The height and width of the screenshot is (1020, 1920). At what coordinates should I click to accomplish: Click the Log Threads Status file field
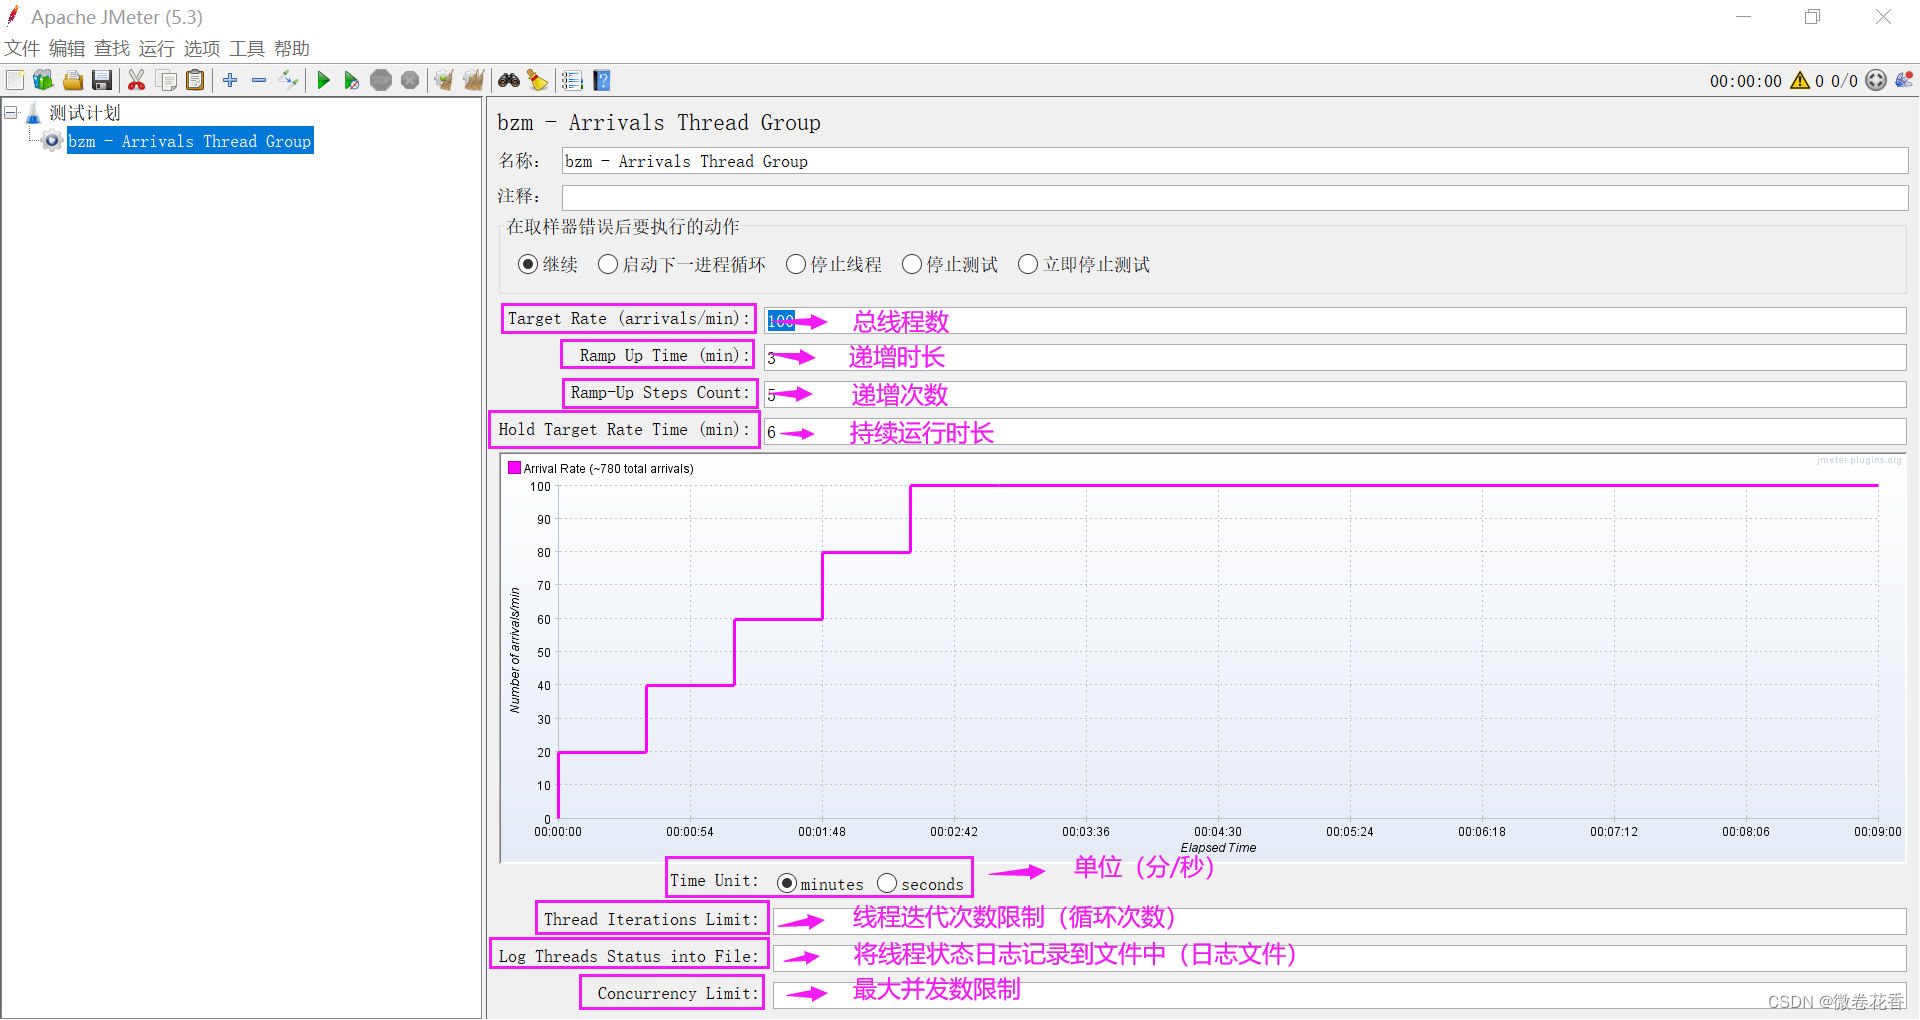1340,957
